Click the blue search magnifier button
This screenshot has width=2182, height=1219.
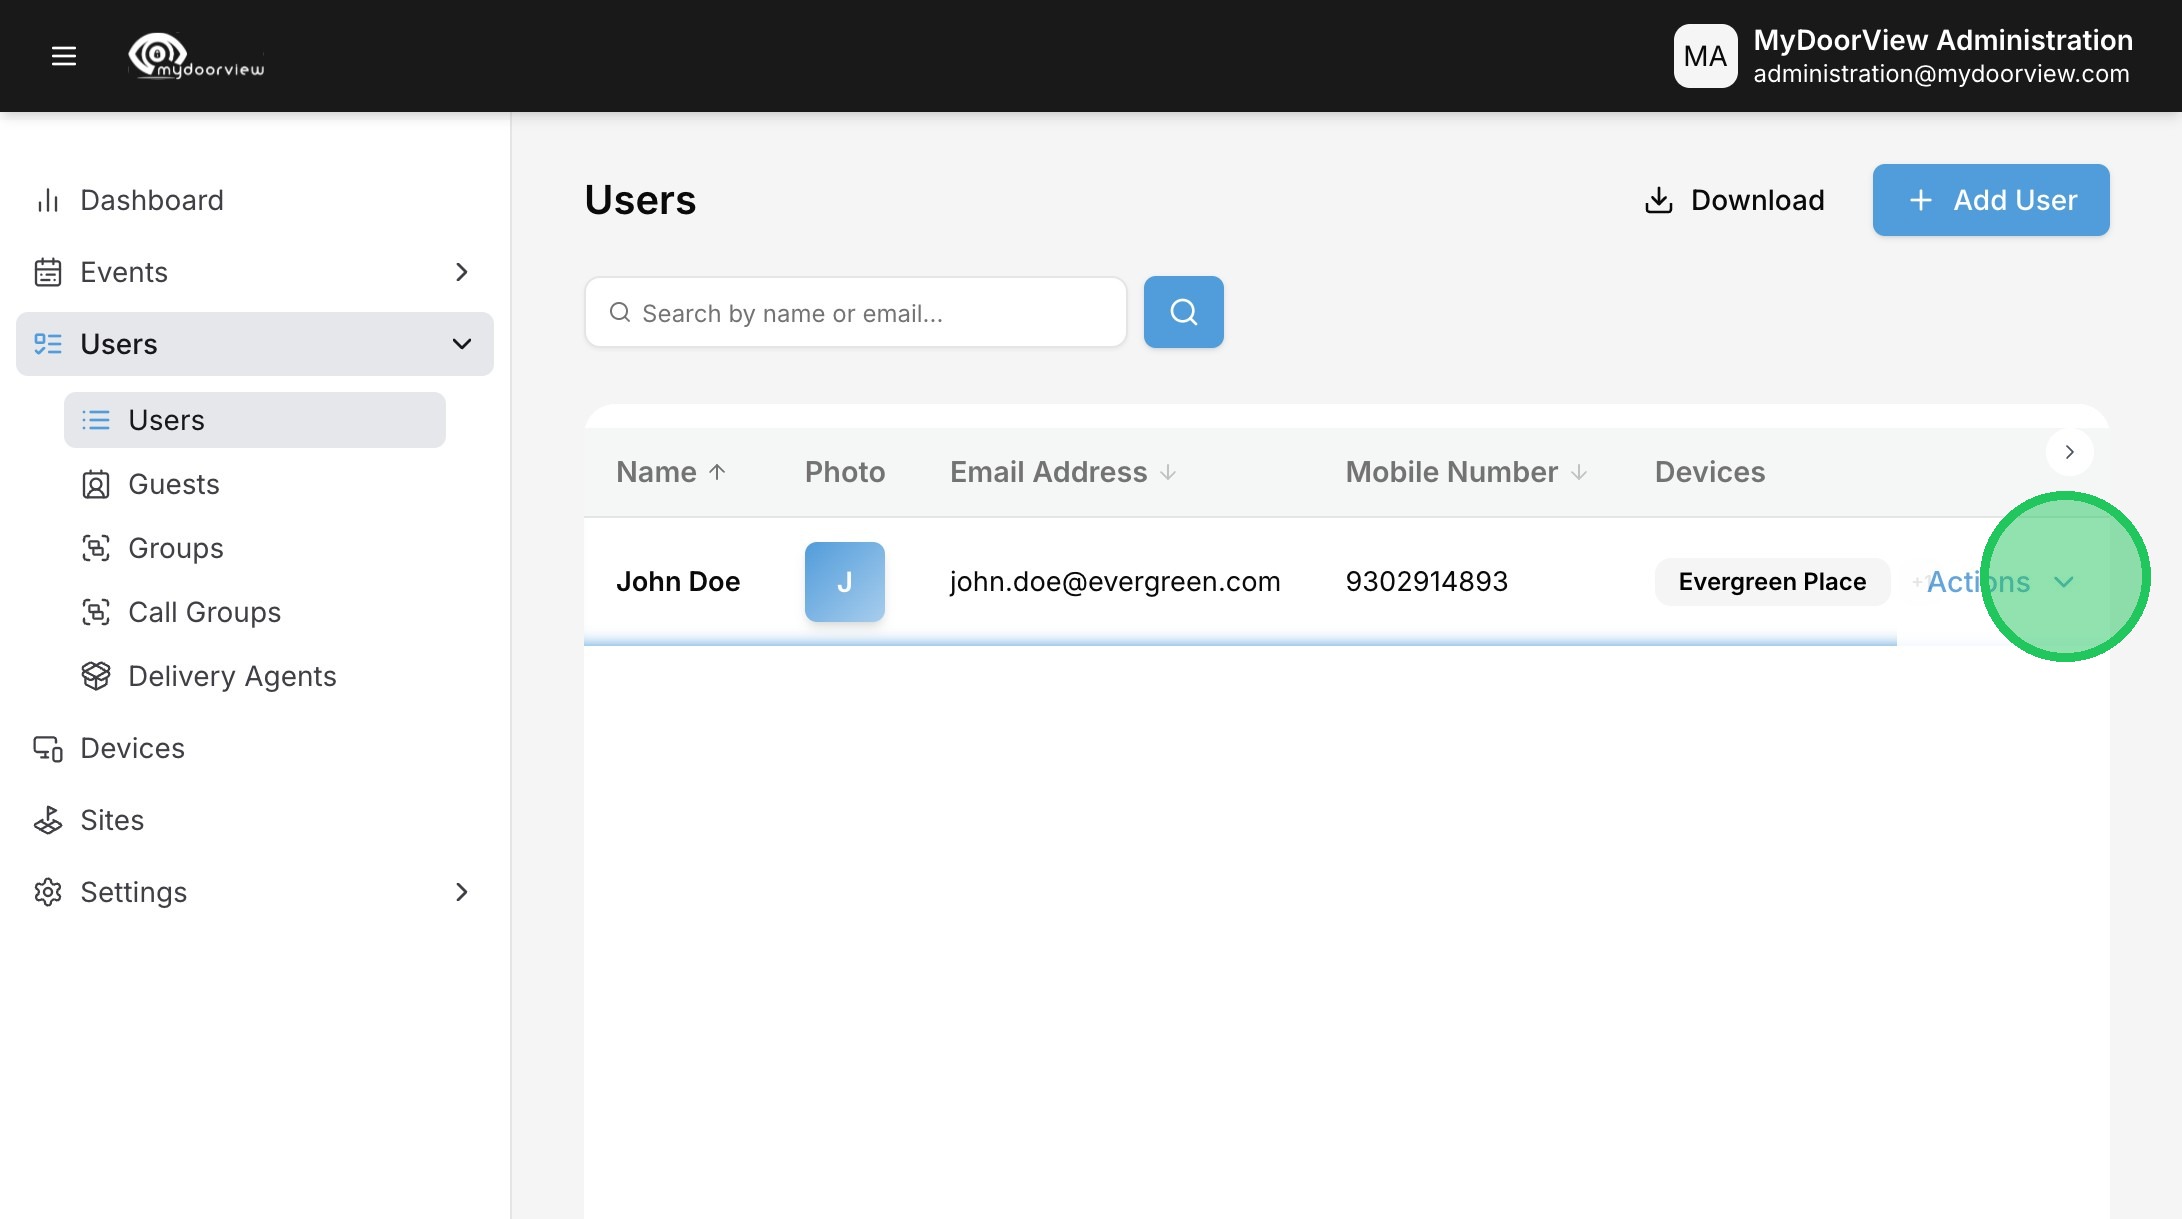[1183, 312]
